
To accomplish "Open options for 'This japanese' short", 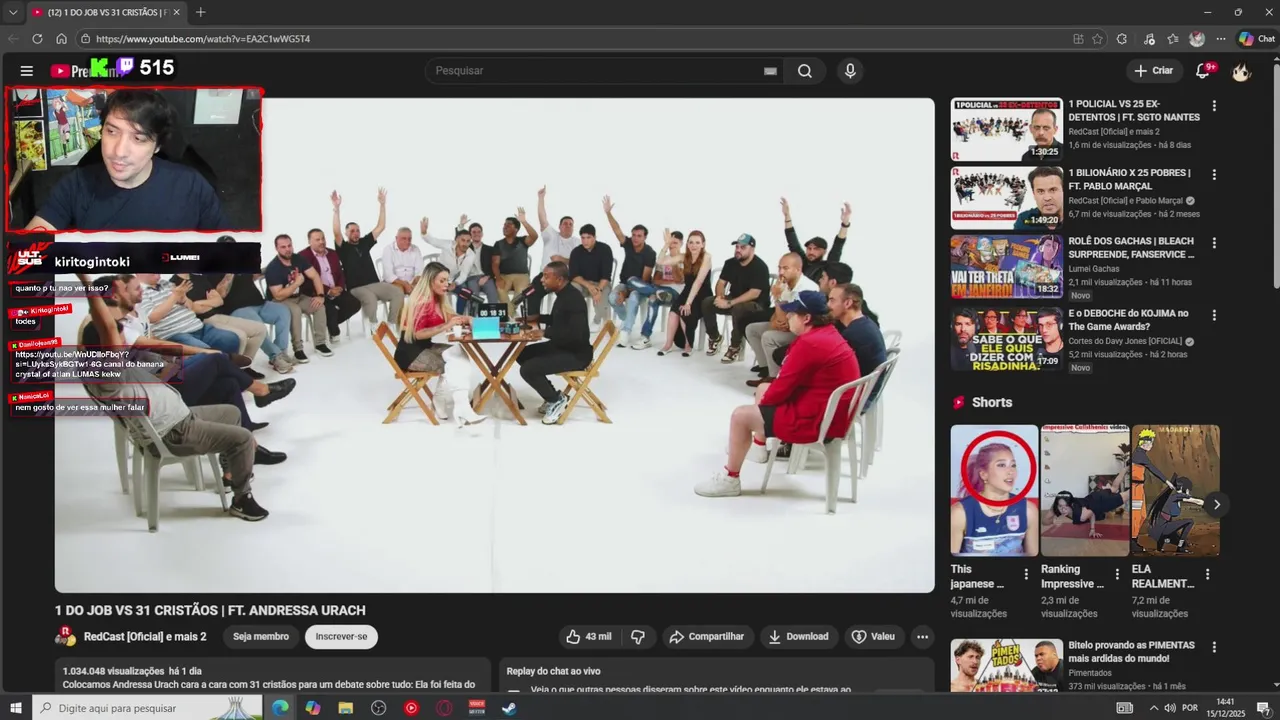I will [1026, 575].
